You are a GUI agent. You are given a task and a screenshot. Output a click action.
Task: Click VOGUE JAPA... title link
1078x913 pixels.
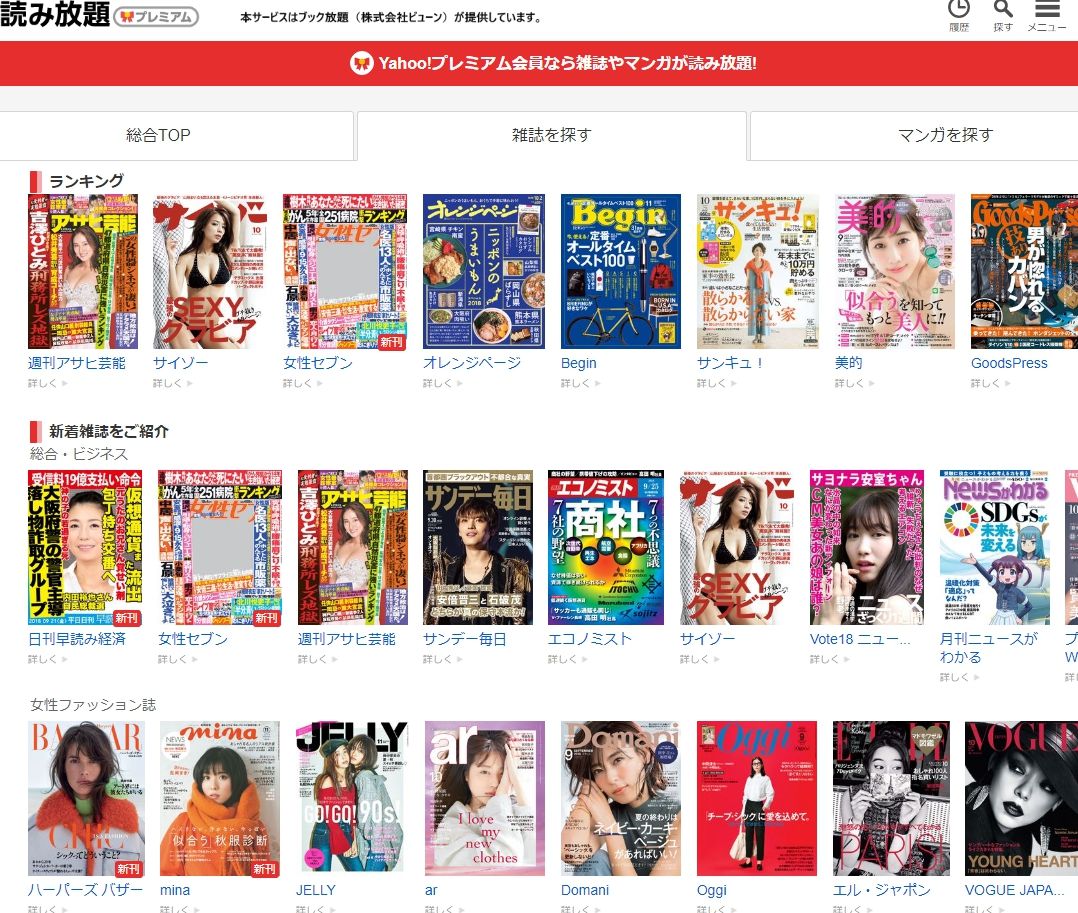pos(1015,890)
